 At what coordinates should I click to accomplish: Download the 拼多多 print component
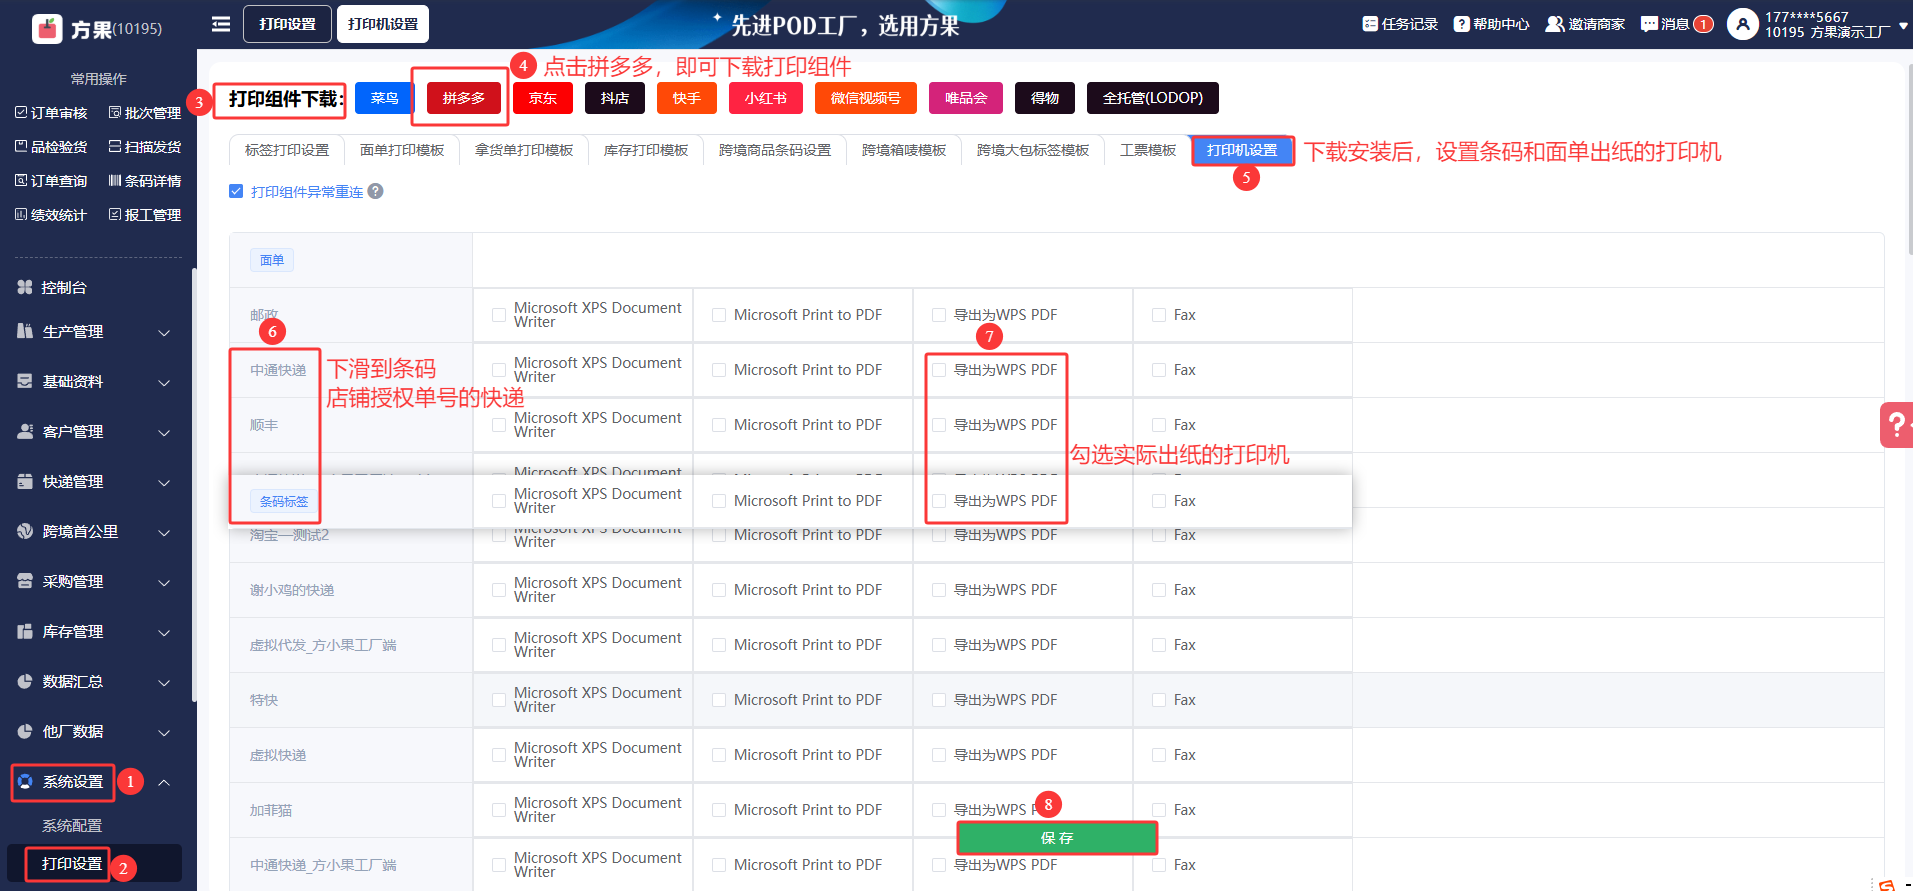point(464,98)
